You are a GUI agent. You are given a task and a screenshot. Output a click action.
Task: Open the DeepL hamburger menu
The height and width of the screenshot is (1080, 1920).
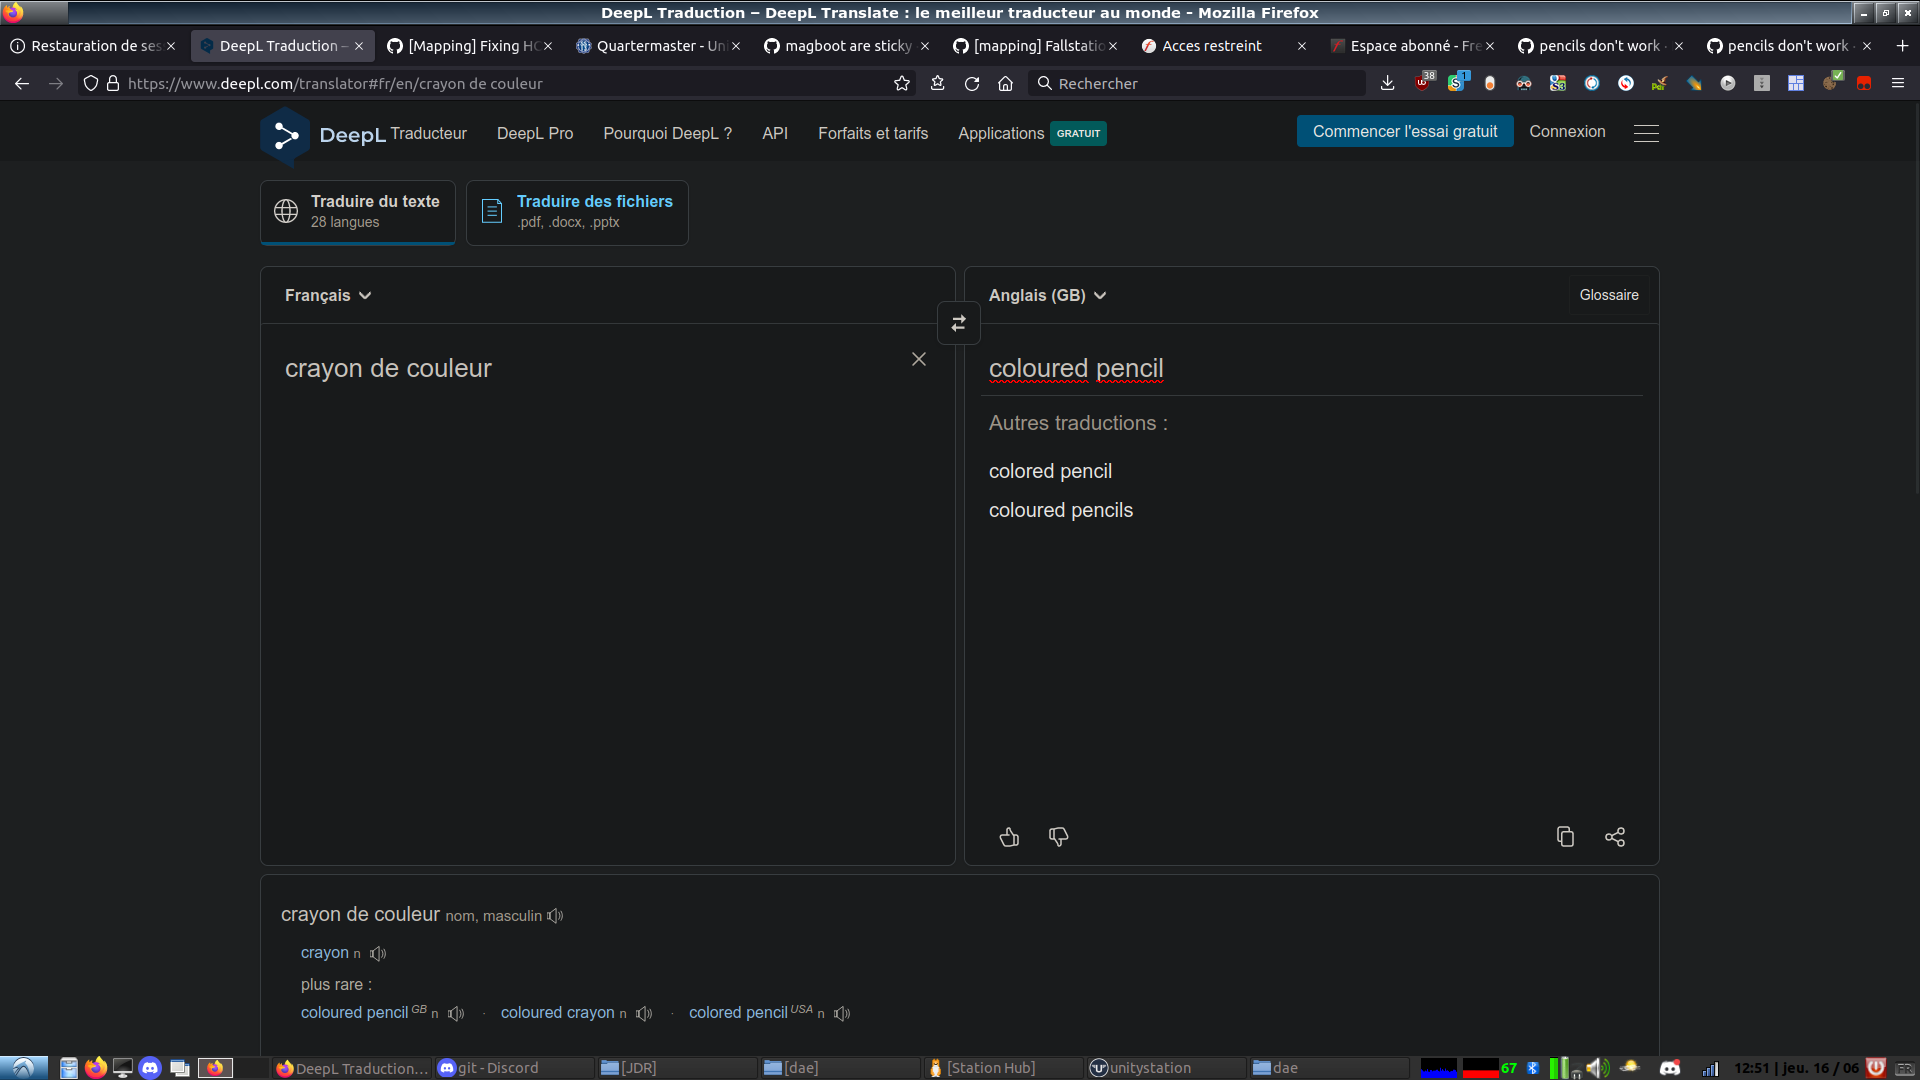1646,133
